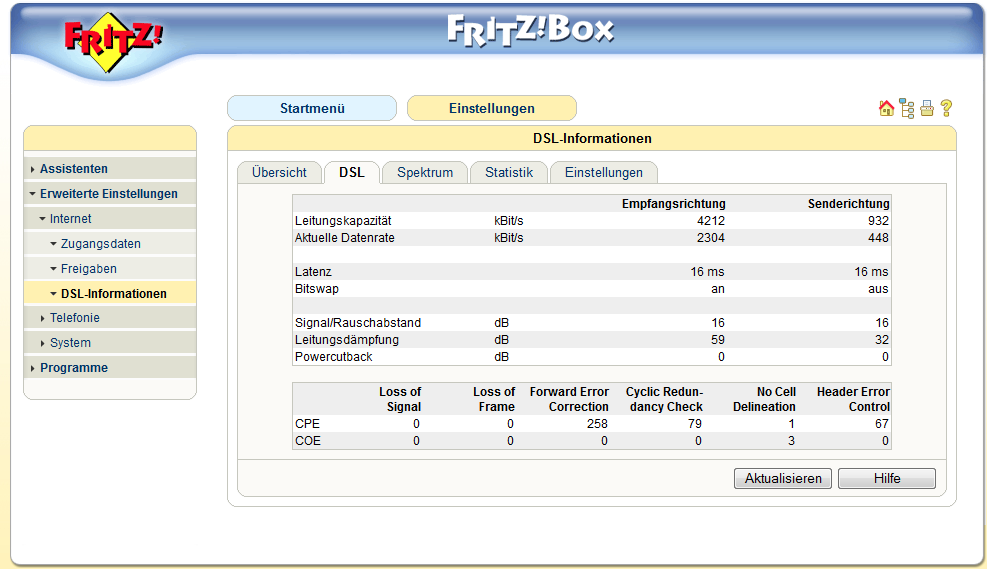Select the Internet sidebar entry
This screenshot has width=987, height=569.
(x=70, y=219)
